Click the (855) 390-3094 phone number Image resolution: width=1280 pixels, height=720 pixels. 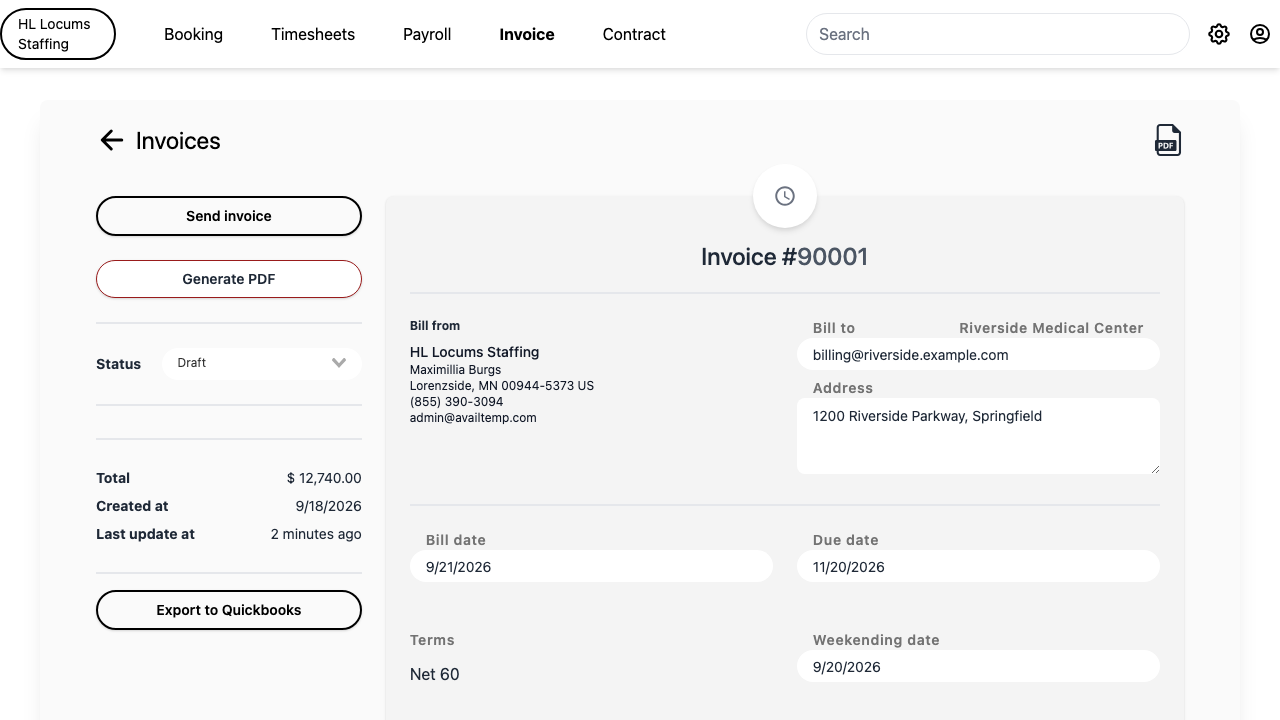[456, 402]
